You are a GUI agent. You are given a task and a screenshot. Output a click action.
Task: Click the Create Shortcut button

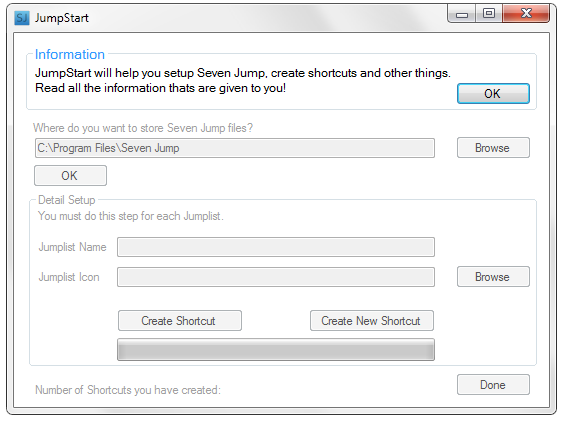180,321
